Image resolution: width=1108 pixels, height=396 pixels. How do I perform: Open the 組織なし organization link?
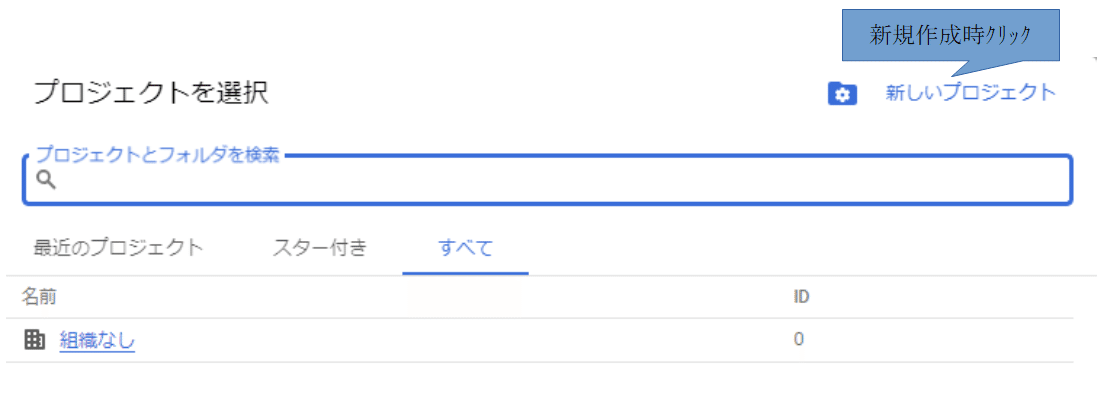[98, 341]
